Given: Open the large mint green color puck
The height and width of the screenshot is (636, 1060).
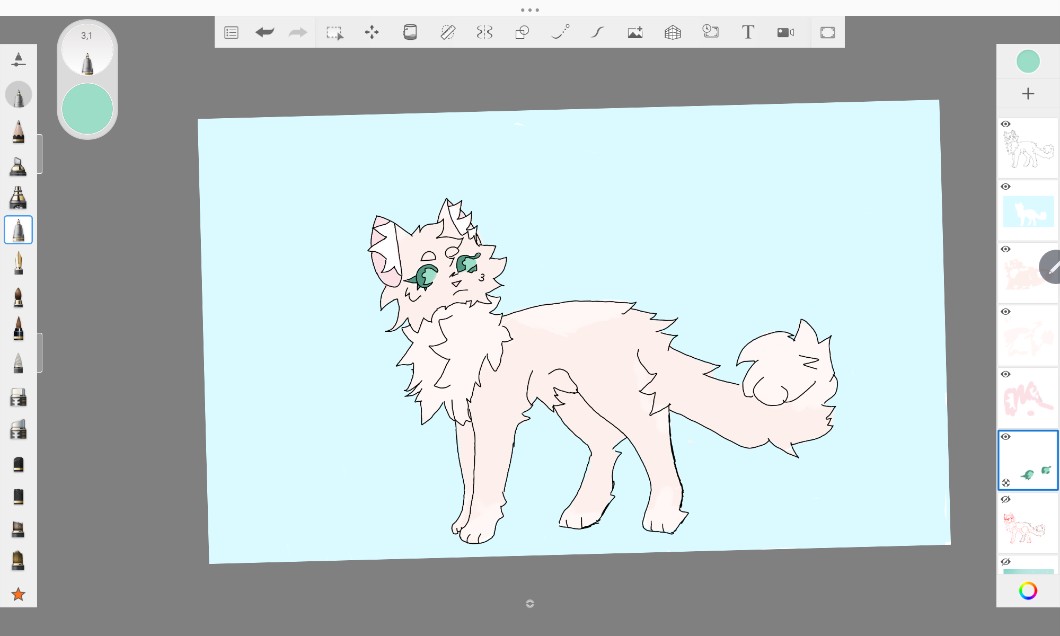Looking at the screenshot, I should pos(87,109).
